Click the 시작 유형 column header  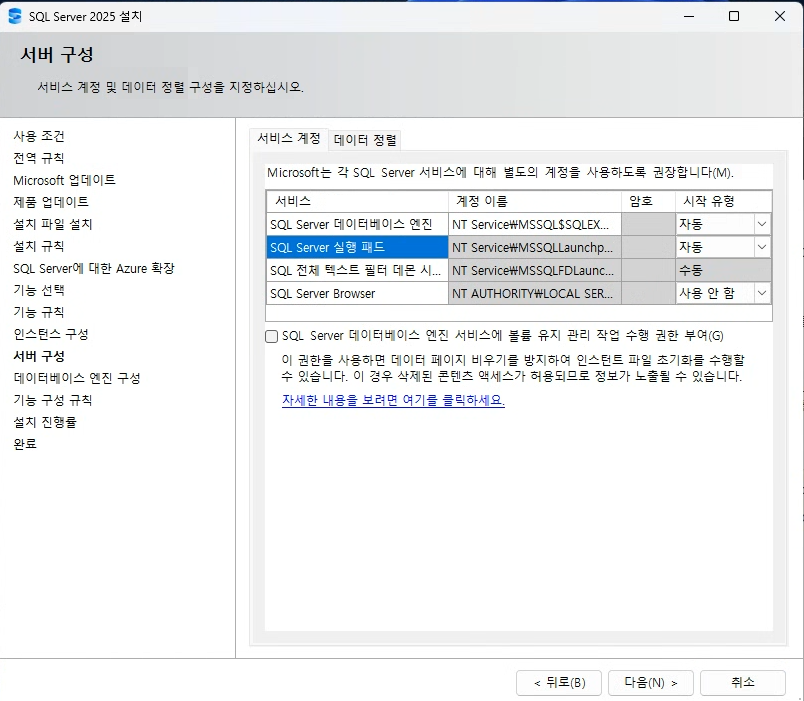tap(723, 201)
